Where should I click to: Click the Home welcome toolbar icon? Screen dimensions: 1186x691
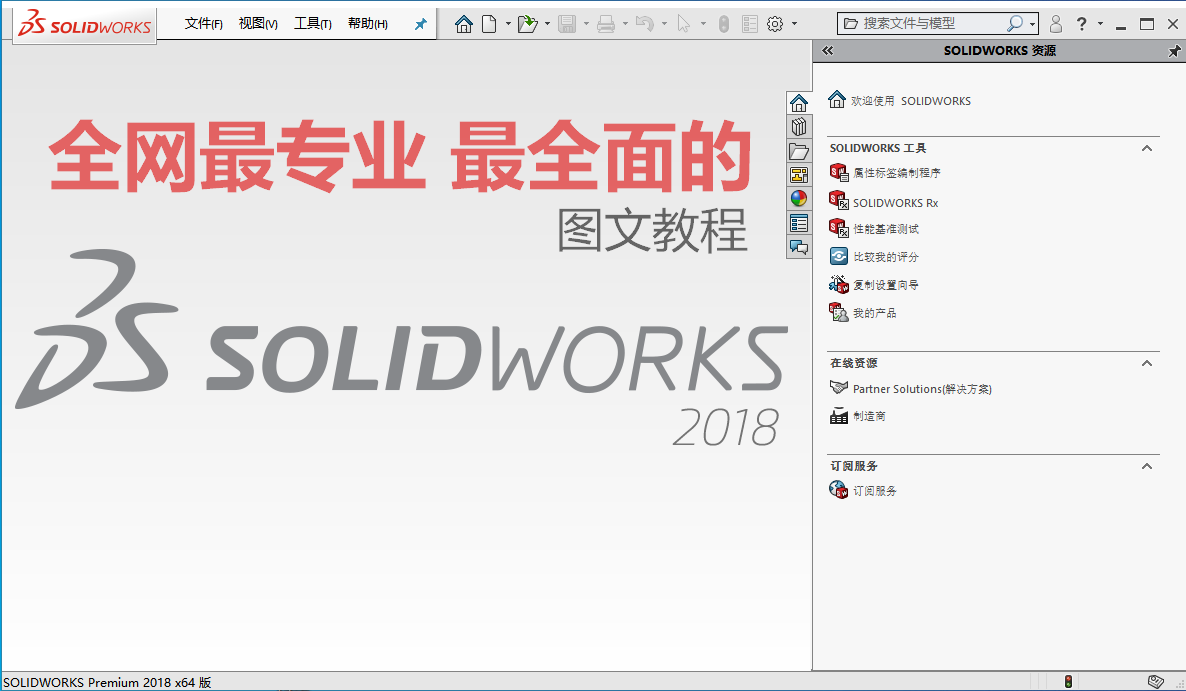pos(464,24)
